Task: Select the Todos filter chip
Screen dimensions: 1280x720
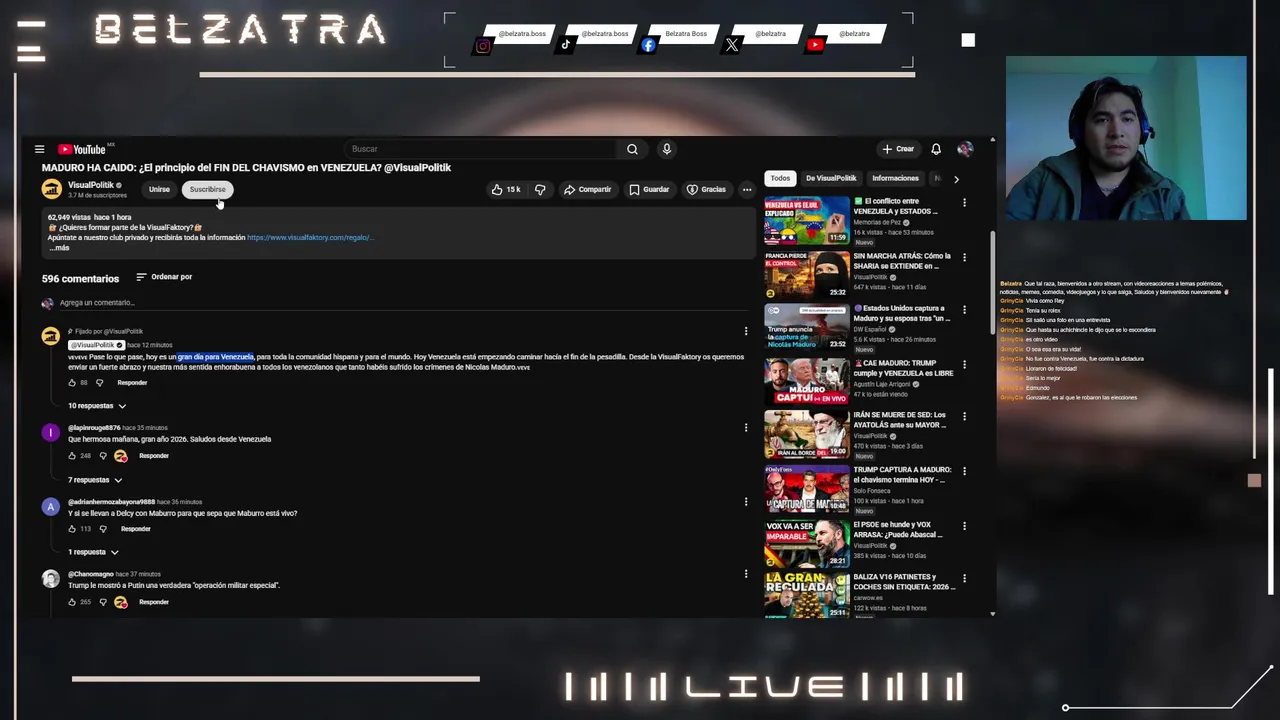Action: pos(780,178)
